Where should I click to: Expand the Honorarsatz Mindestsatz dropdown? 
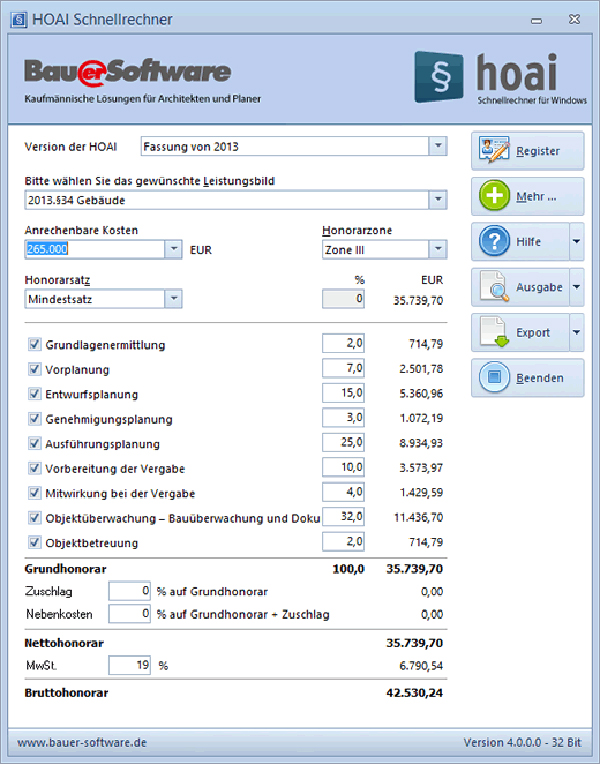(x=172, y=298)
